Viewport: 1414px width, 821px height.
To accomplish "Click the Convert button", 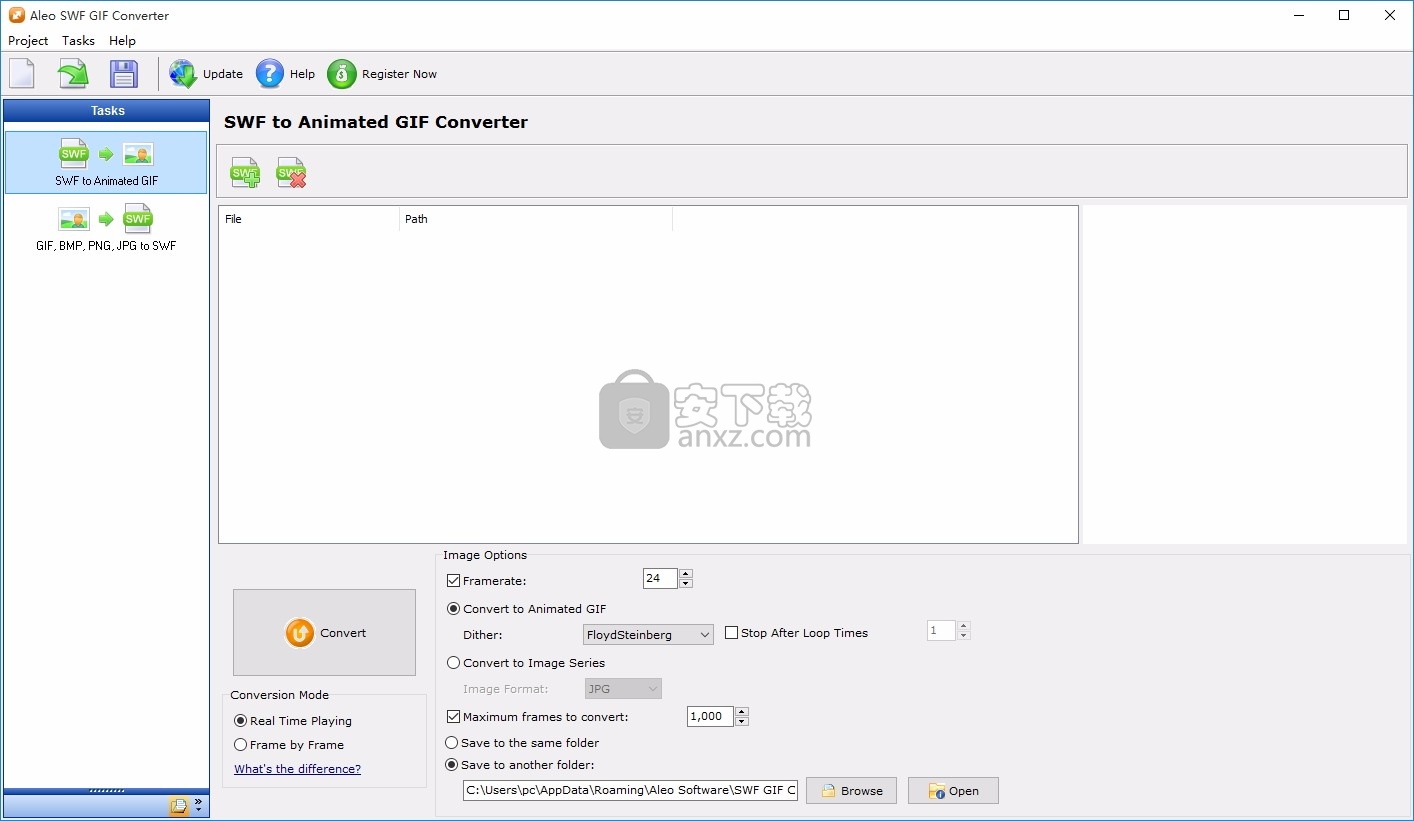I will click(x=324, y=633).
